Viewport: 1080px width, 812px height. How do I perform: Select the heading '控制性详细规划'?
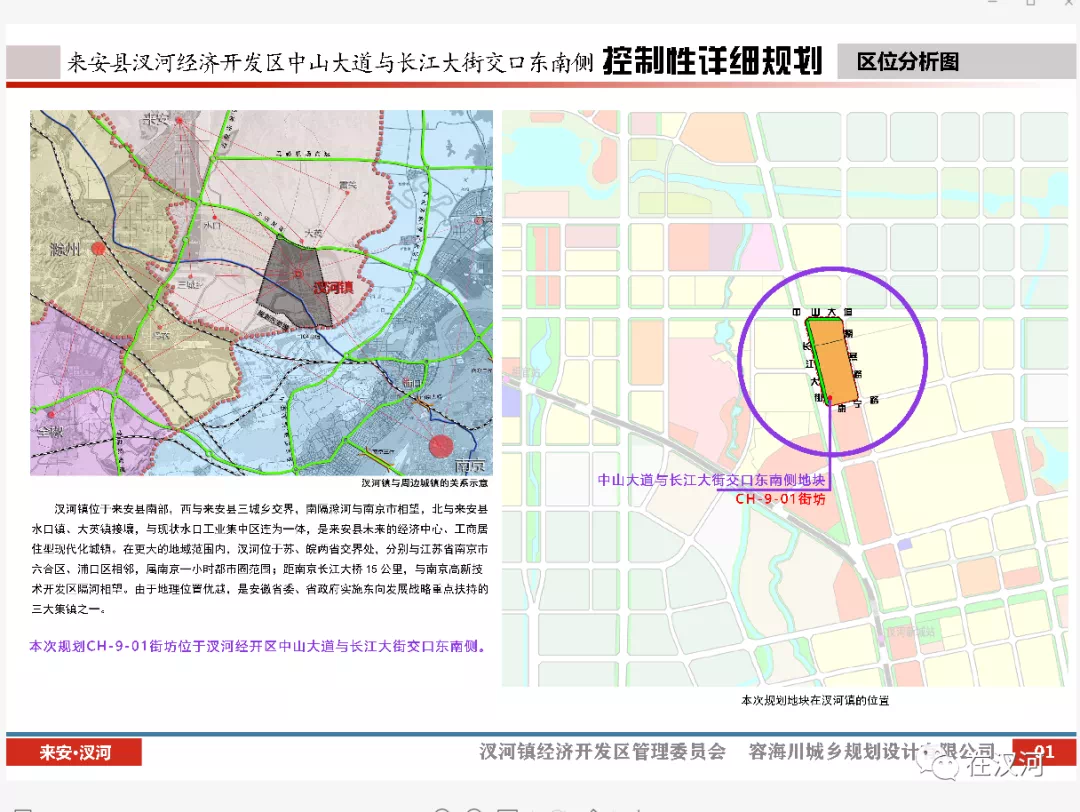click(712, 61)
